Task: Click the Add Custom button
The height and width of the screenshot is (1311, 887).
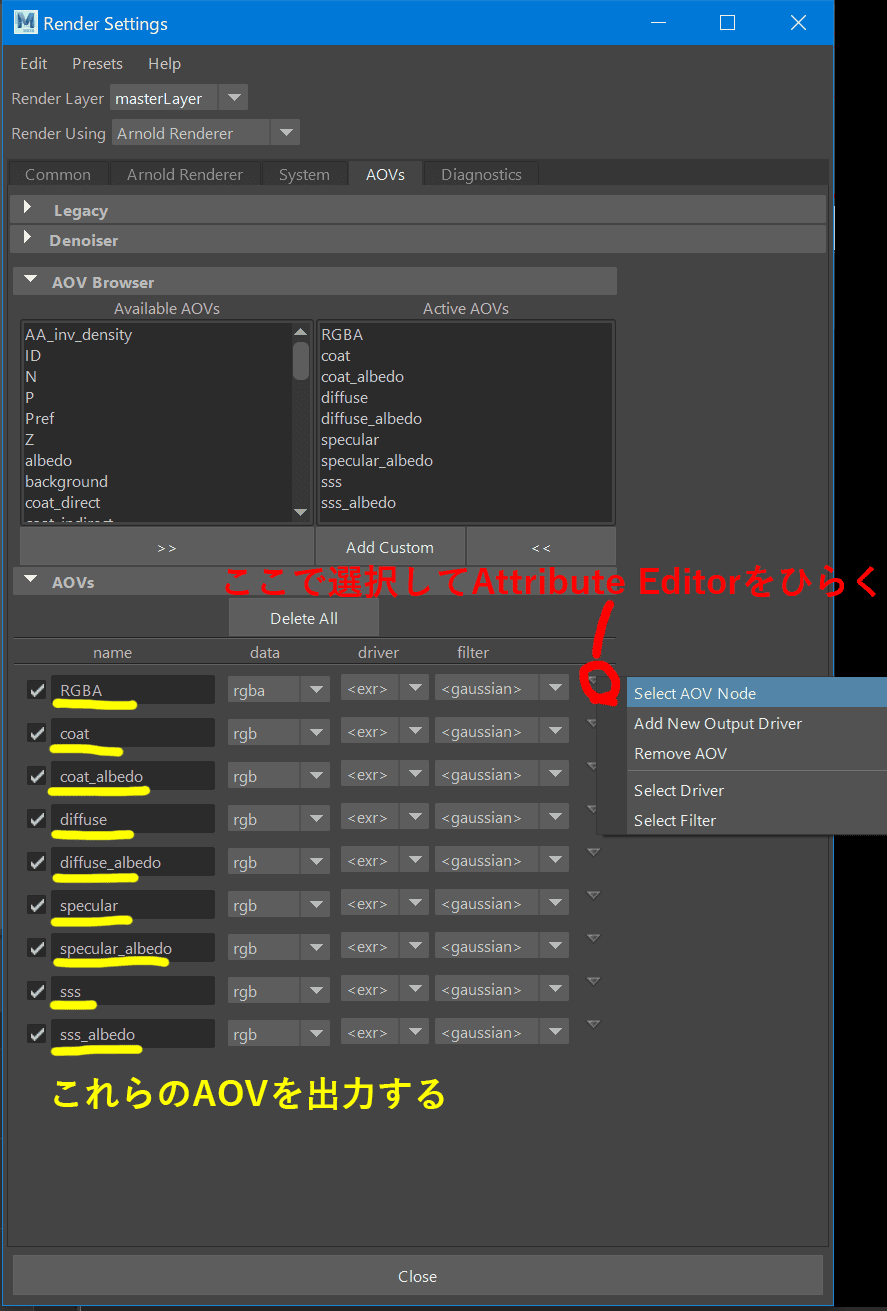Action: (390, 547)
